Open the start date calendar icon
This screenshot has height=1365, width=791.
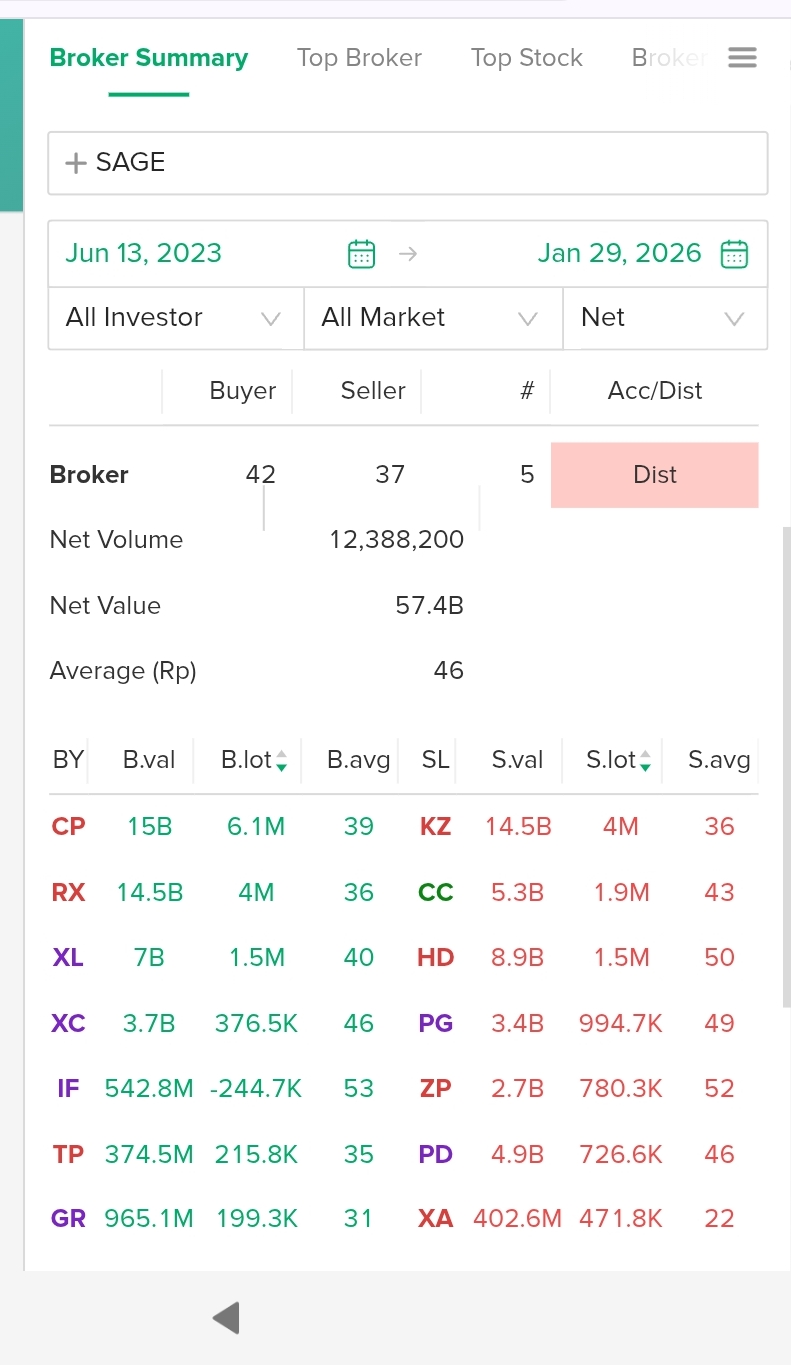click(361, 254)
